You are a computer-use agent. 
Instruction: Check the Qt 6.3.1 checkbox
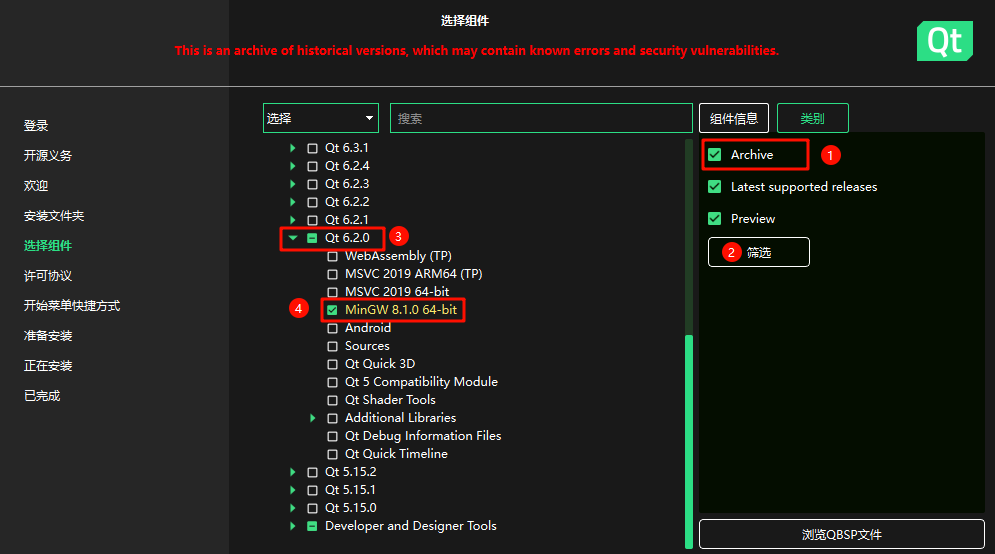[x=312, y=148]
